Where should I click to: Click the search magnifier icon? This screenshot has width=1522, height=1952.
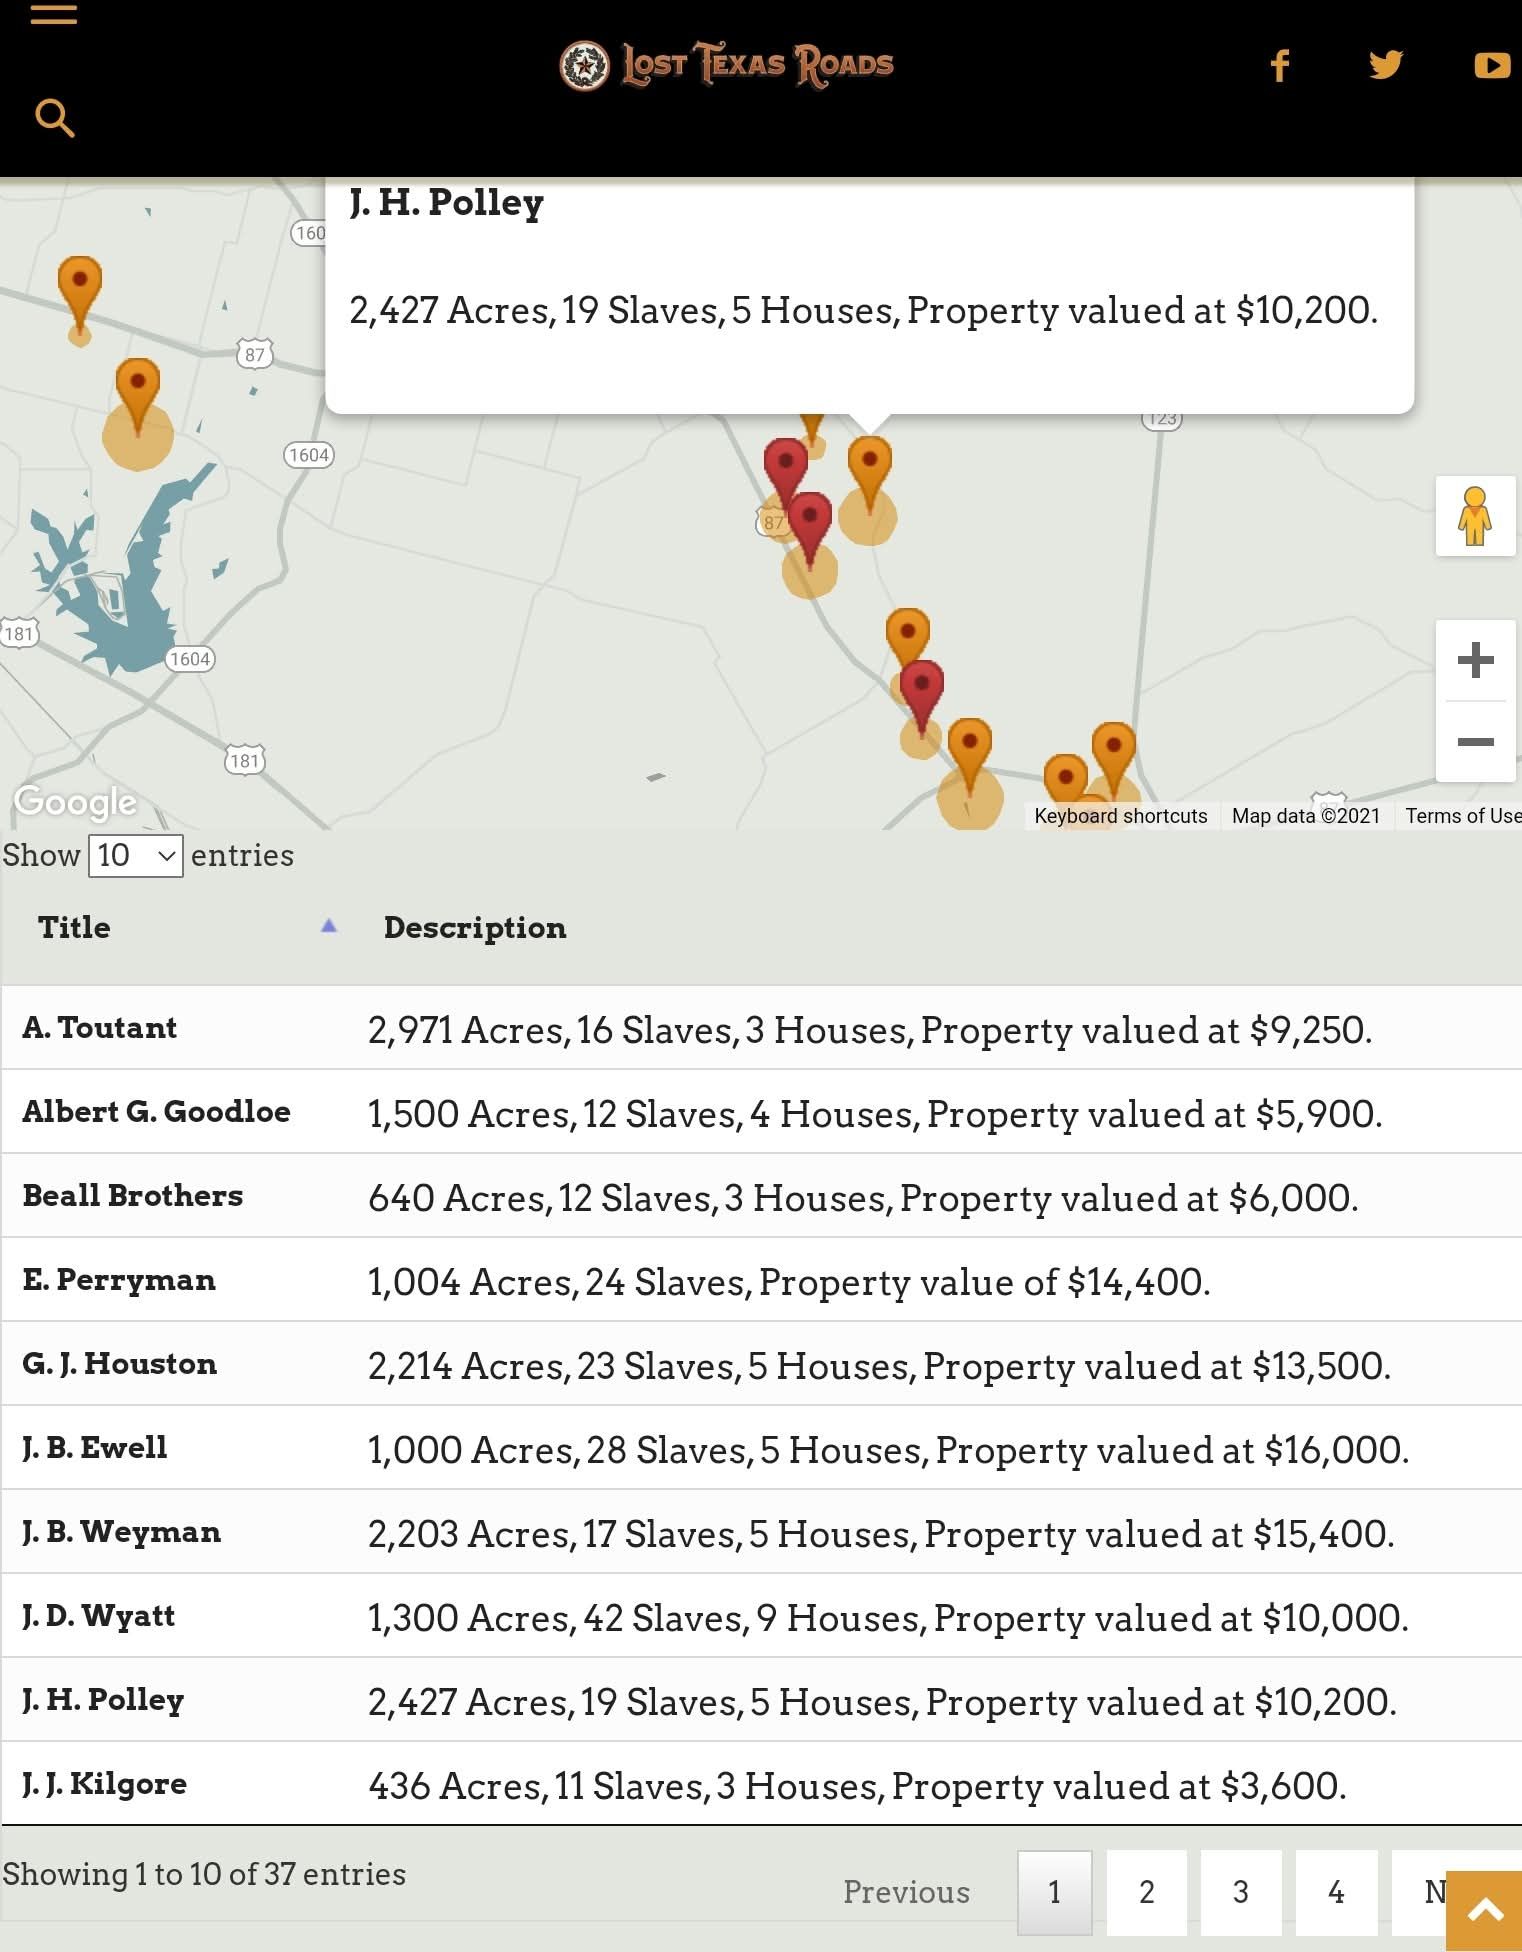click(54, 118)
